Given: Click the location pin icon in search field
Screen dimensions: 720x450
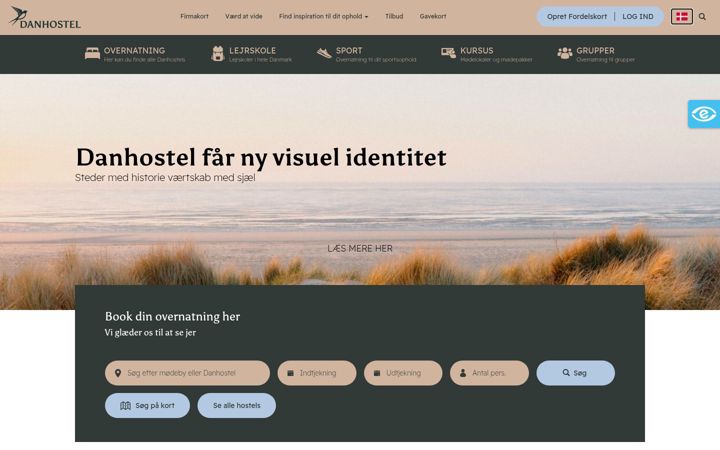Looking at the screenshot, I should coord(118,373).
